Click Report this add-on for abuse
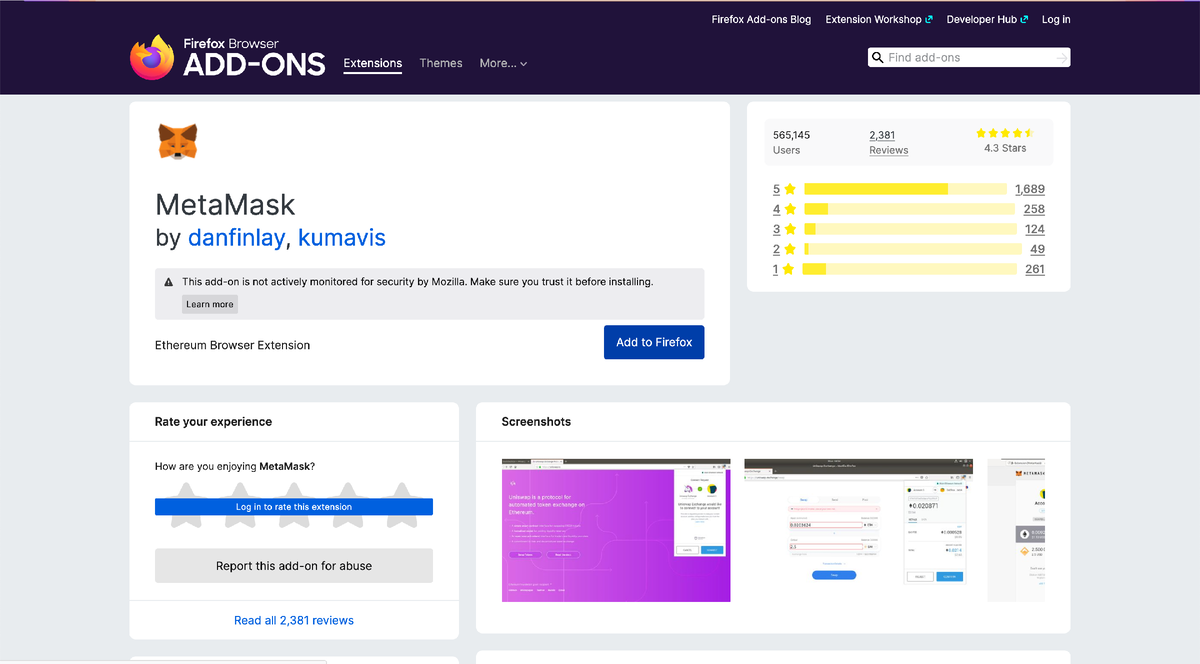 [294, 566]
